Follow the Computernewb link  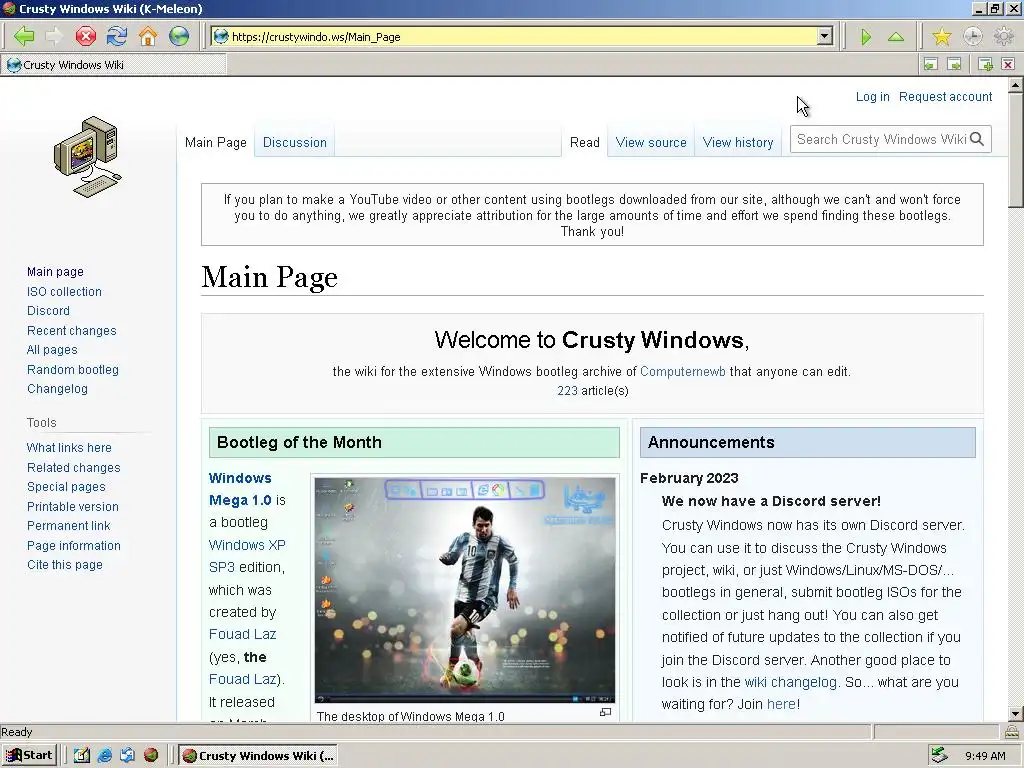[682, 372]
